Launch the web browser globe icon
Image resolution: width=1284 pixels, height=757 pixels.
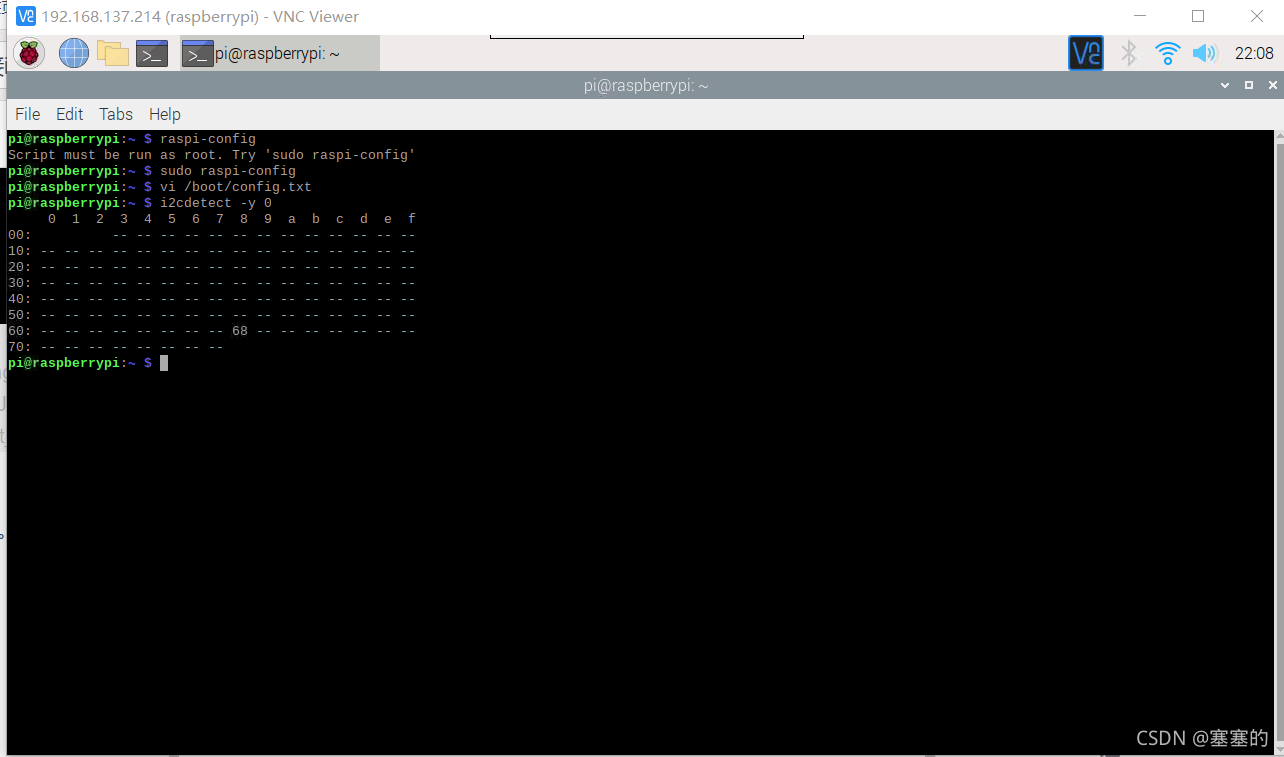tap(74, 53)
